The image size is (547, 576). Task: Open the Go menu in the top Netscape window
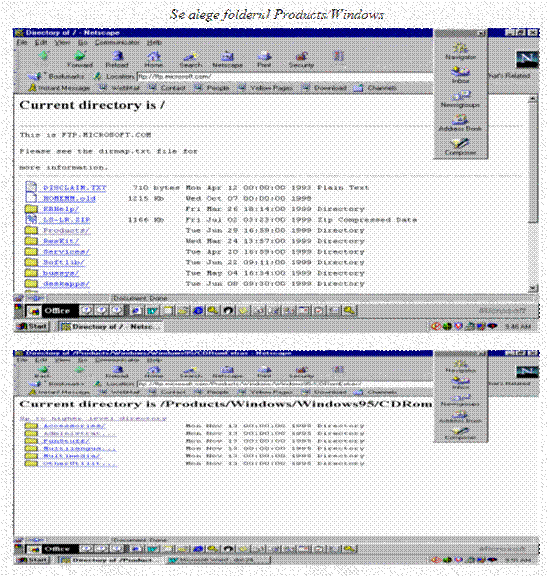pyautogui.click(x=83, y=43)
